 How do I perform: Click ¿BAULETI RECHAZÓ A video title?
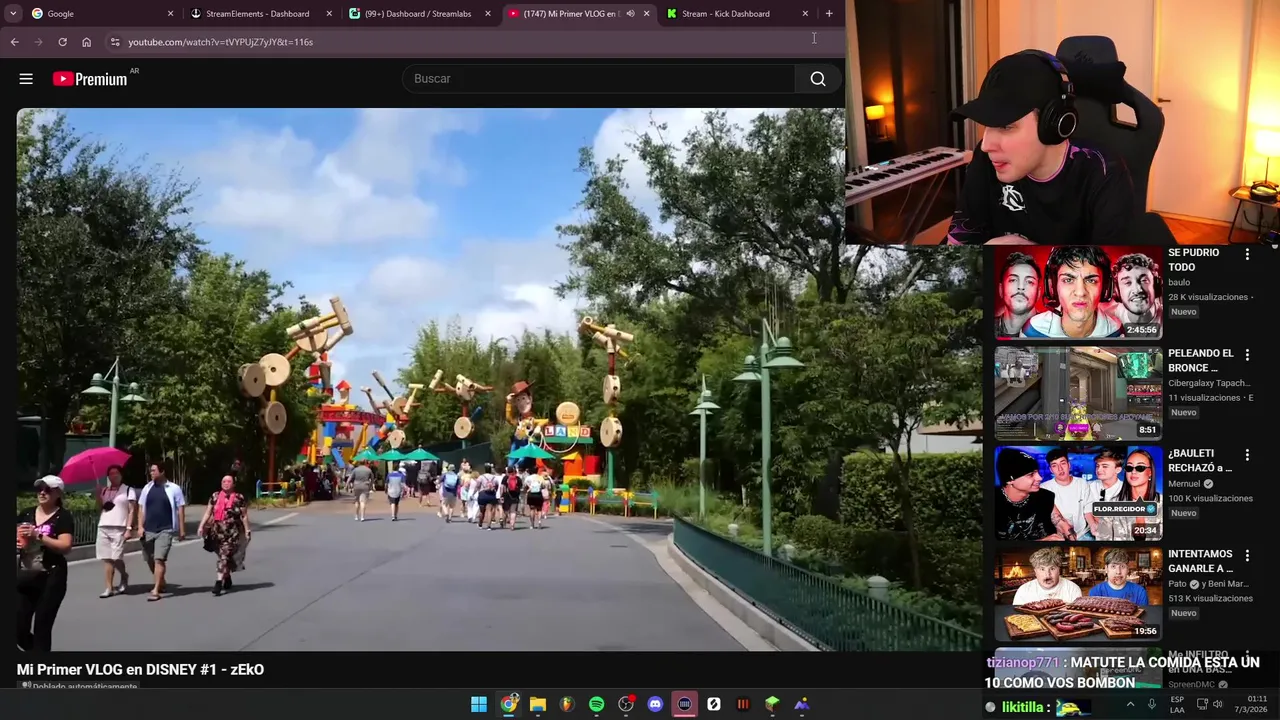tap(1200, 460)
